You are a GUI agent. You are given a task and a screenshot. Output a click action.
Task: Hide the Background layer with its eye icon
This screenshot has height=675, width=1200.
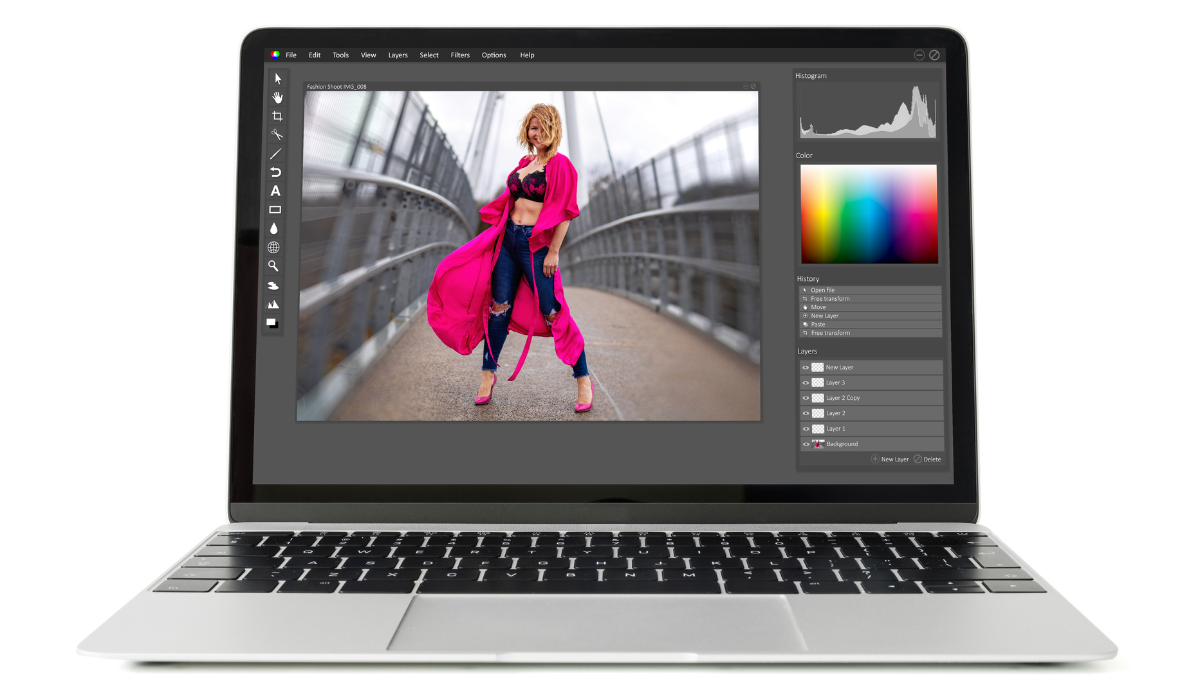point(806,444)
